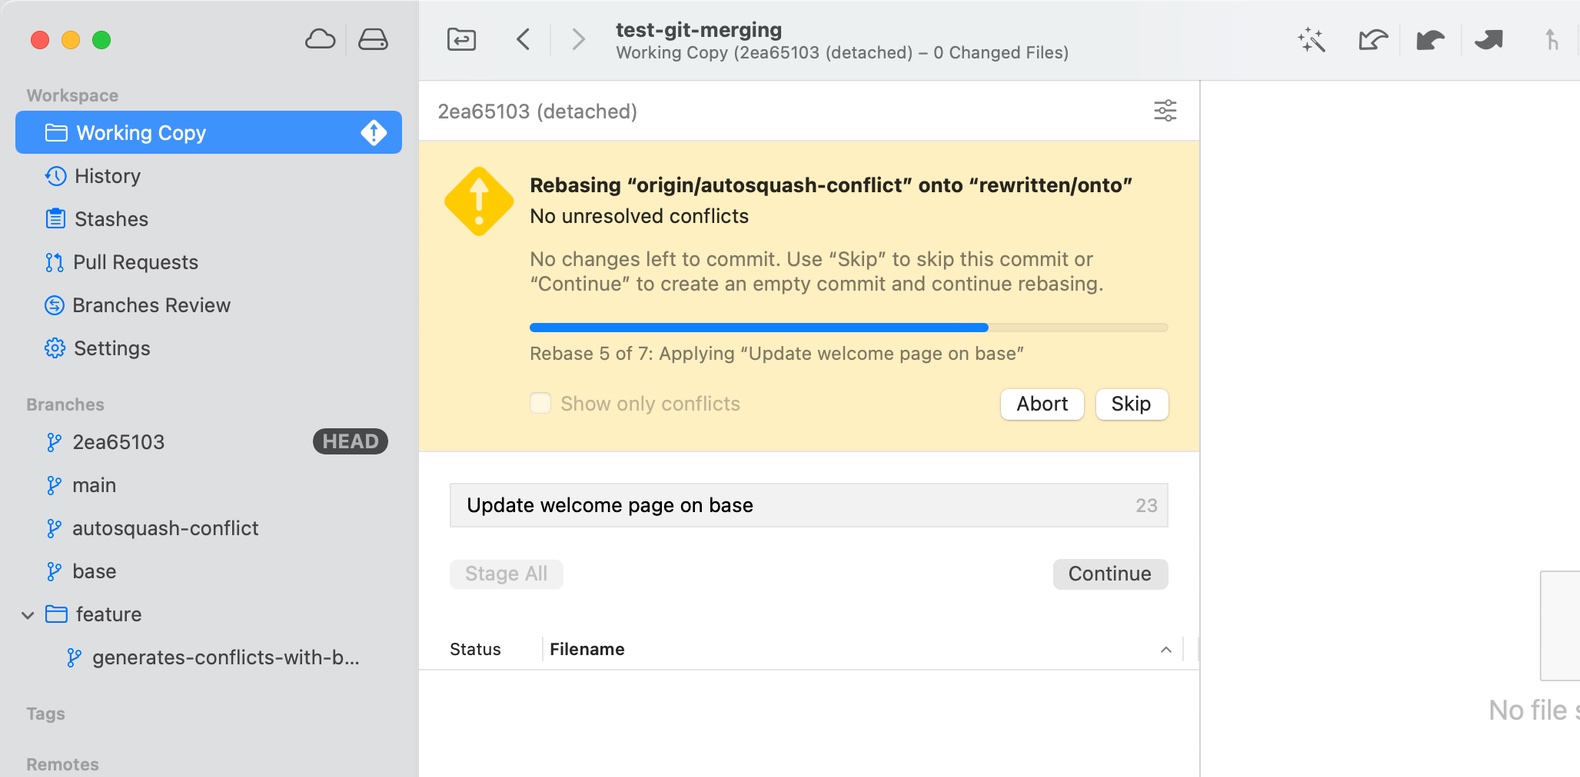This screenshot has height=777, width=1580.
Task: Click the cloud icon in the sidebar header
Action: point(320,40)
